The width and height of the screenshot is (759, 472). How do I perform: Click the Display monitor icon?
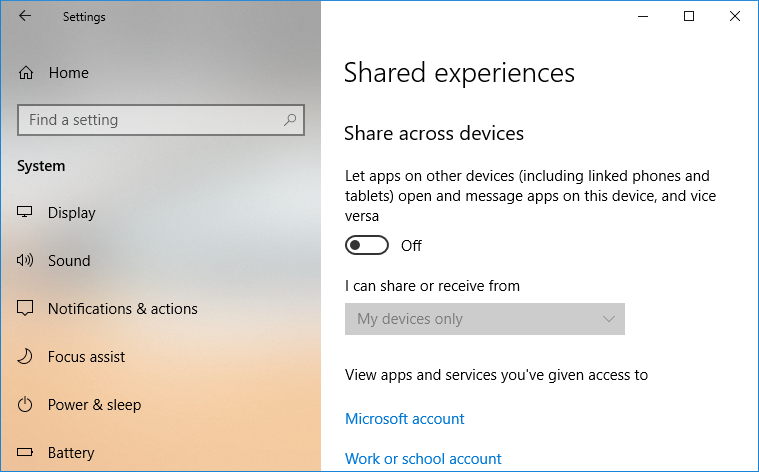[26, 213]
